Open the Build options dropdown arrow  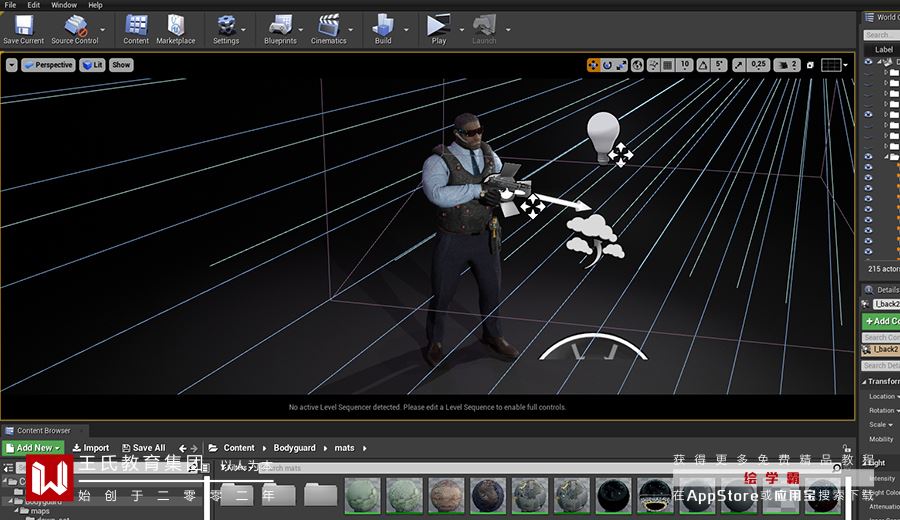coord(406,29)
